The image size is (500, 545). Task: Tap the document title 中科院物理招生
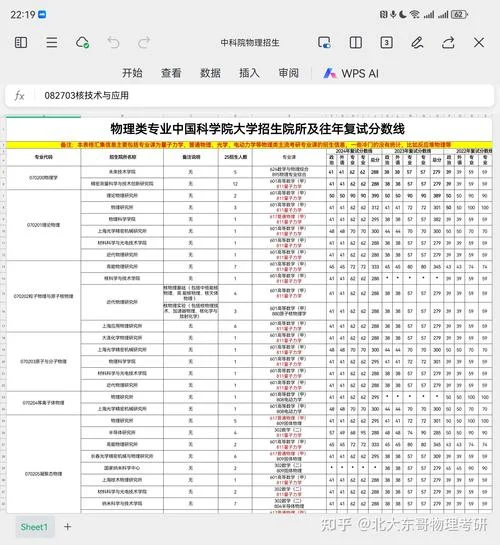tap(250, 43)
